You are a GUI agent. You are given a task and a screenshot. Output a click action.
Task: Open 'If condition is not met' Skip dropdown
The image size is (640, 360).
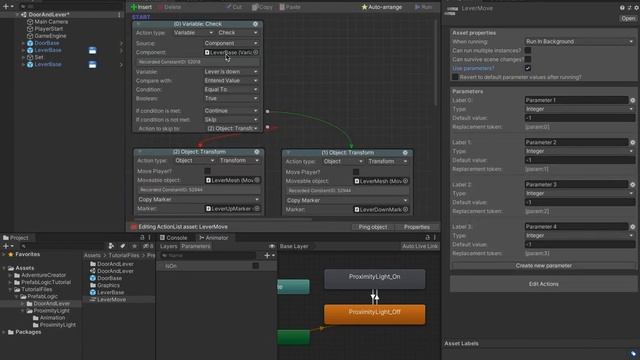[231, 120]
